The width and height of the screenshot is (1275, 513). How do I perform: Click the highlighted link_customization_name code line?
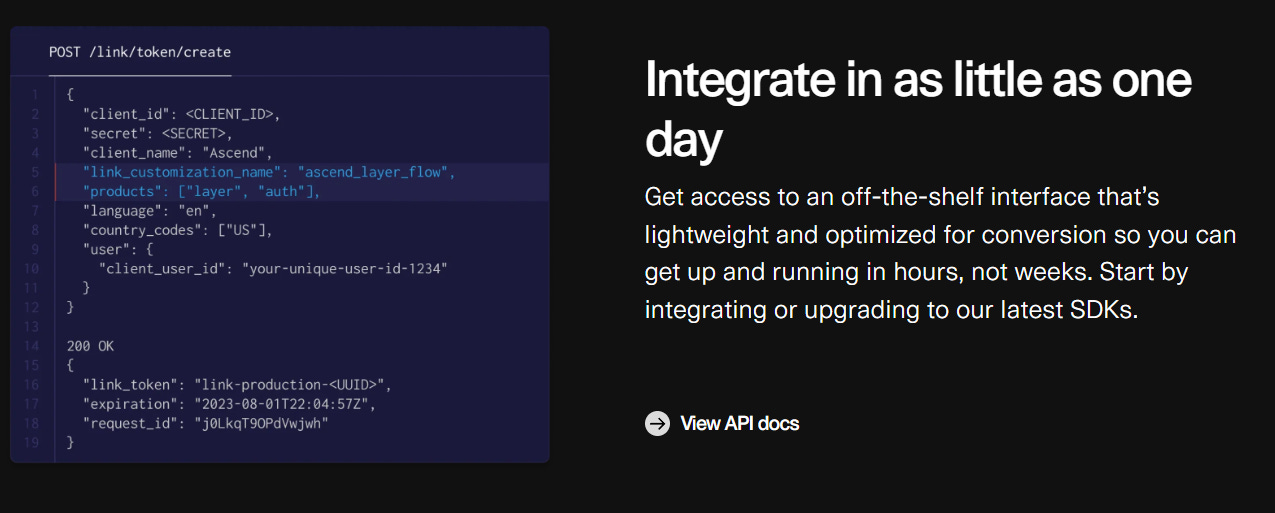click(270, 172)
